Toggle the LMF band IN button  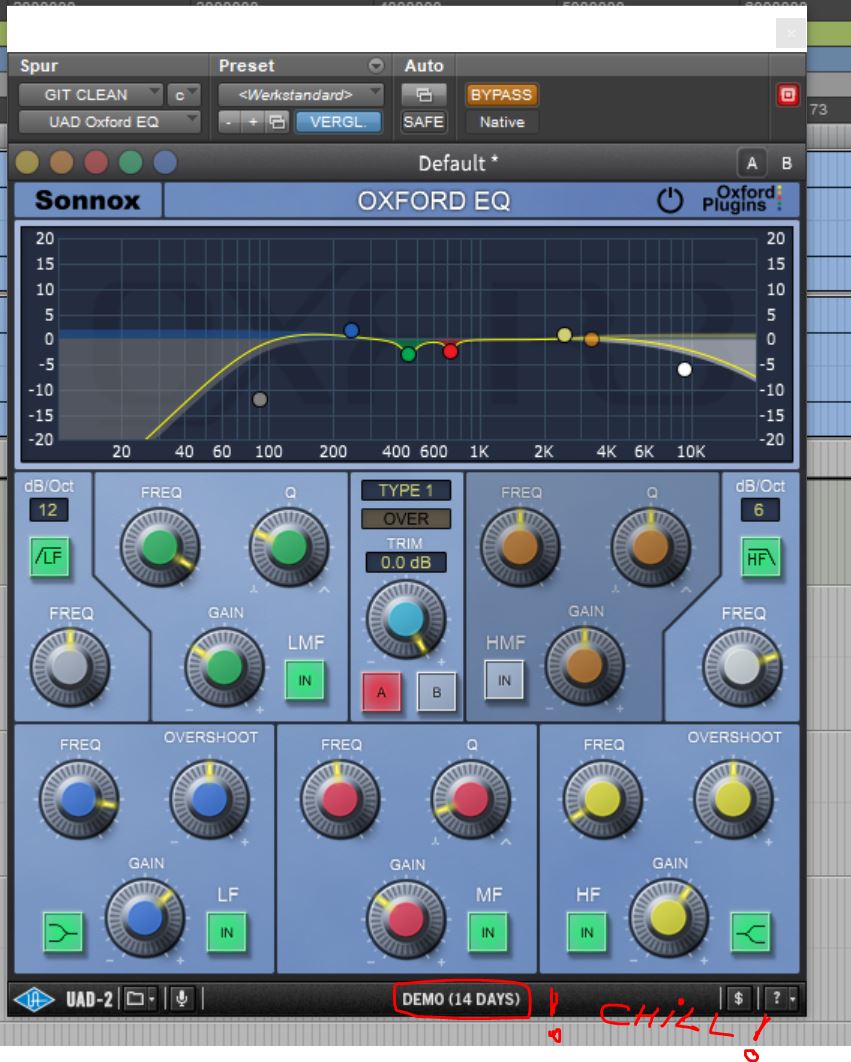[x=305, y=681]
